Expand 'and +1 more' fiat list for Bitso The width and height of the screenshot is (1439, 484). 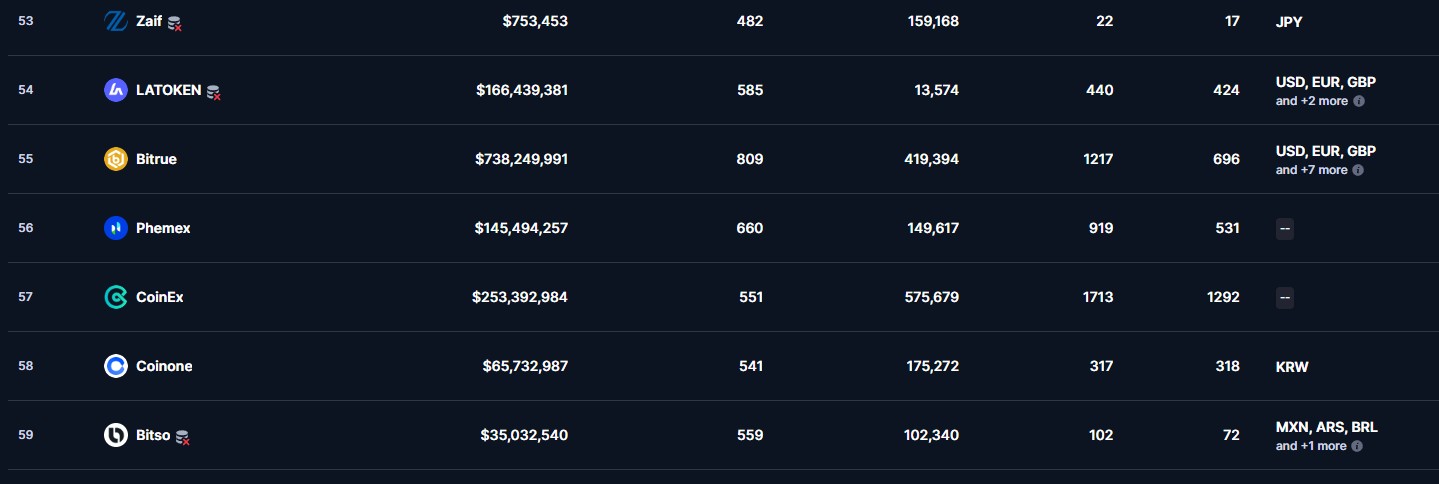tap(1311, 446)
